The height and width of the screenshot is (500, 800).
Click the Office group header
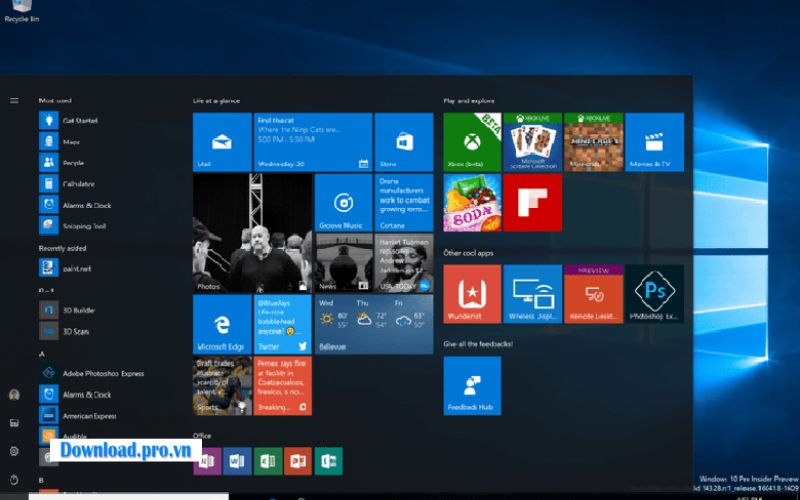[202, 435]
